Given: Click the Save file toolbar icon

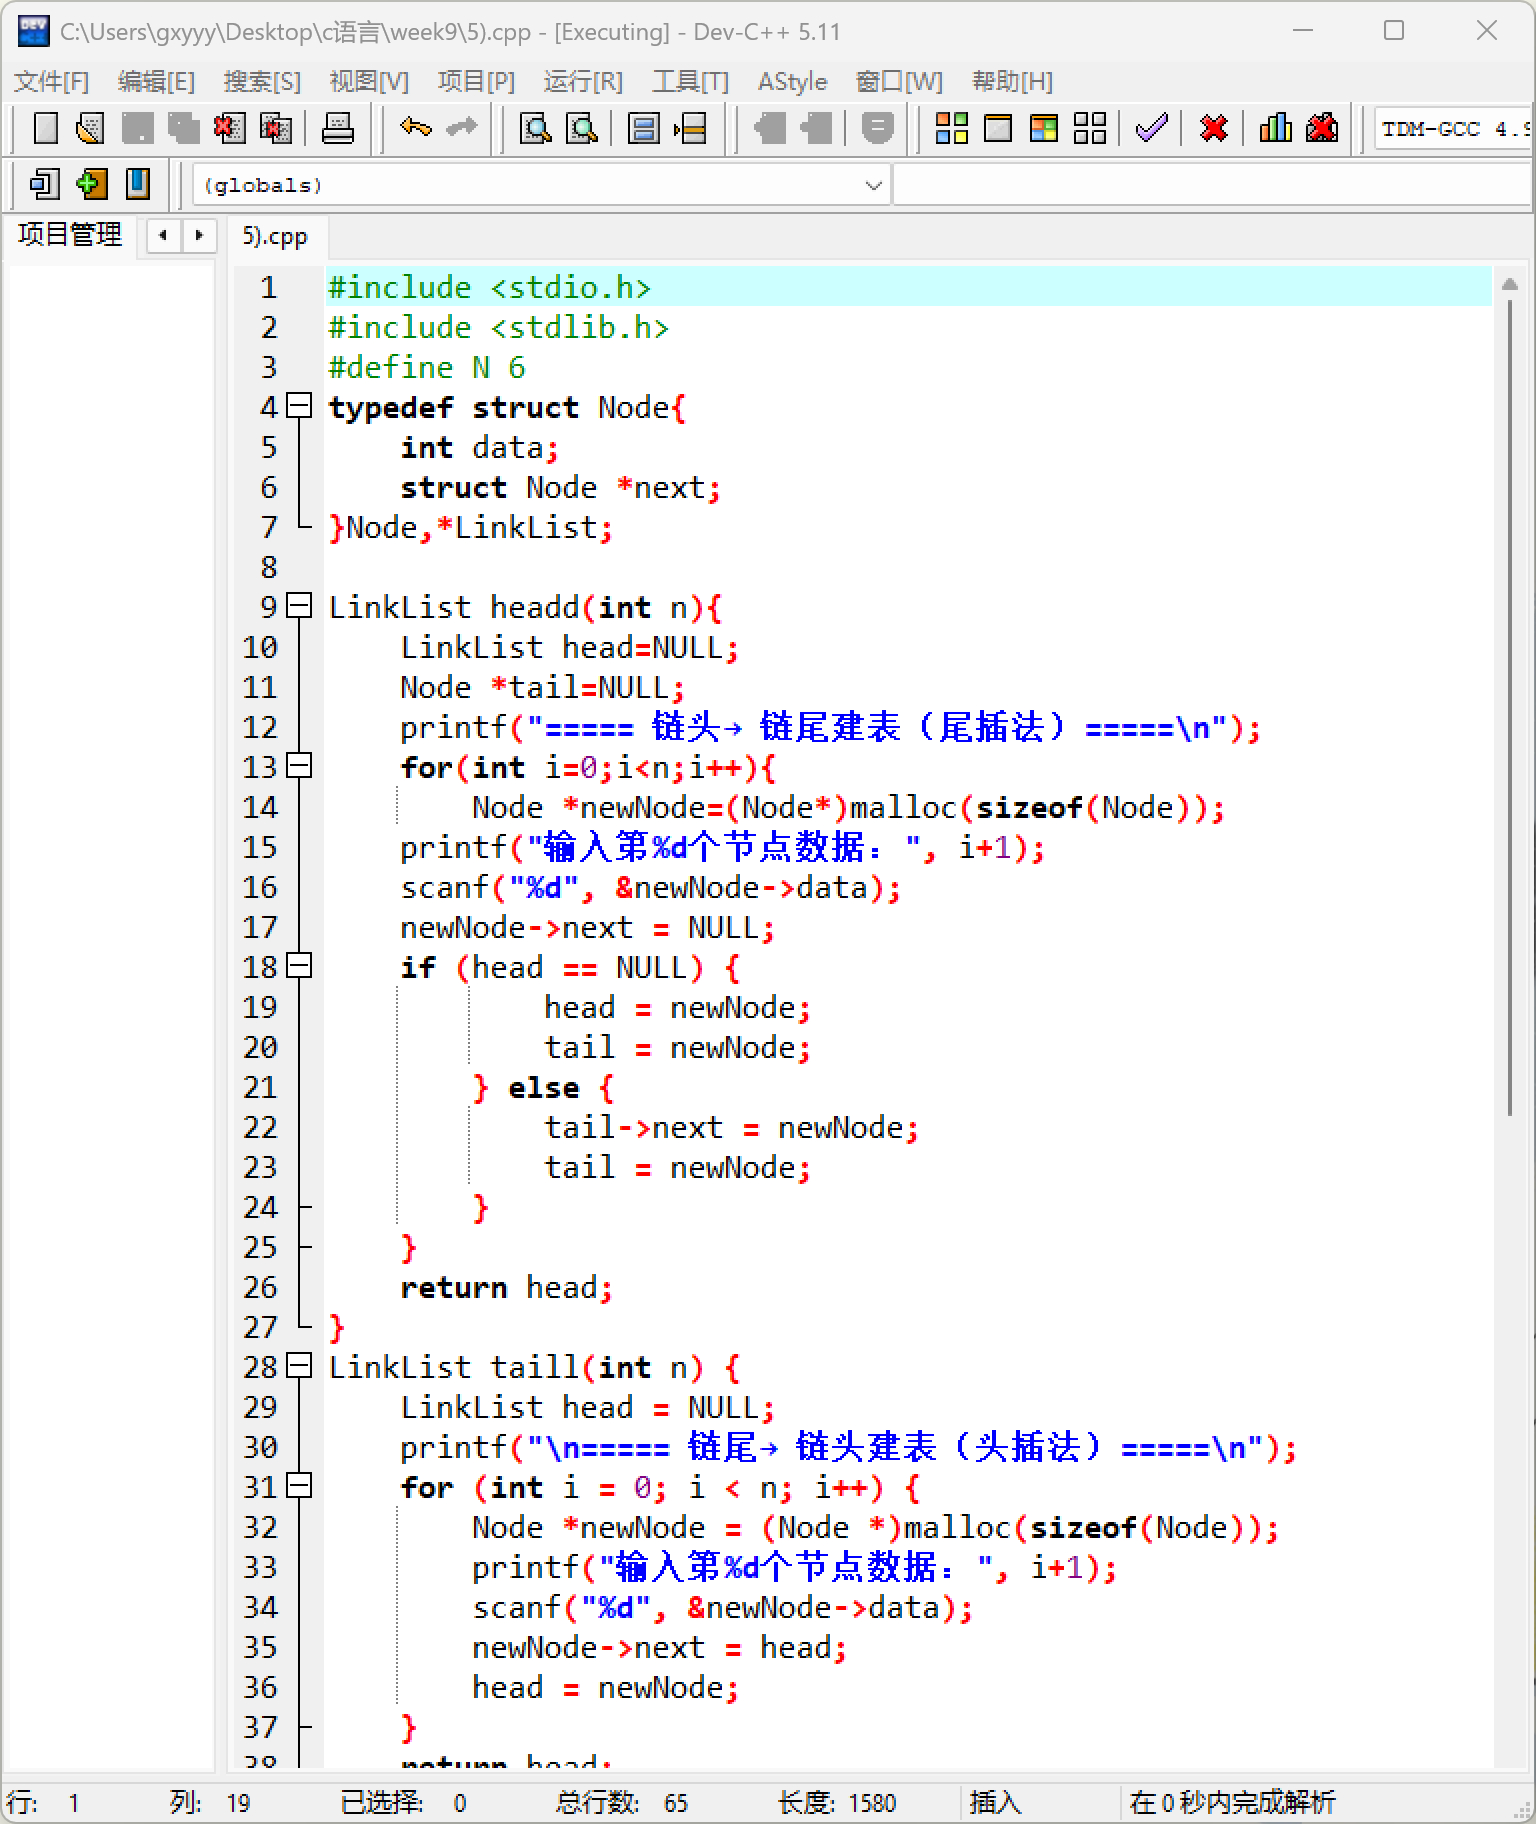Looking at the screenshot, I should click(137, 128).
